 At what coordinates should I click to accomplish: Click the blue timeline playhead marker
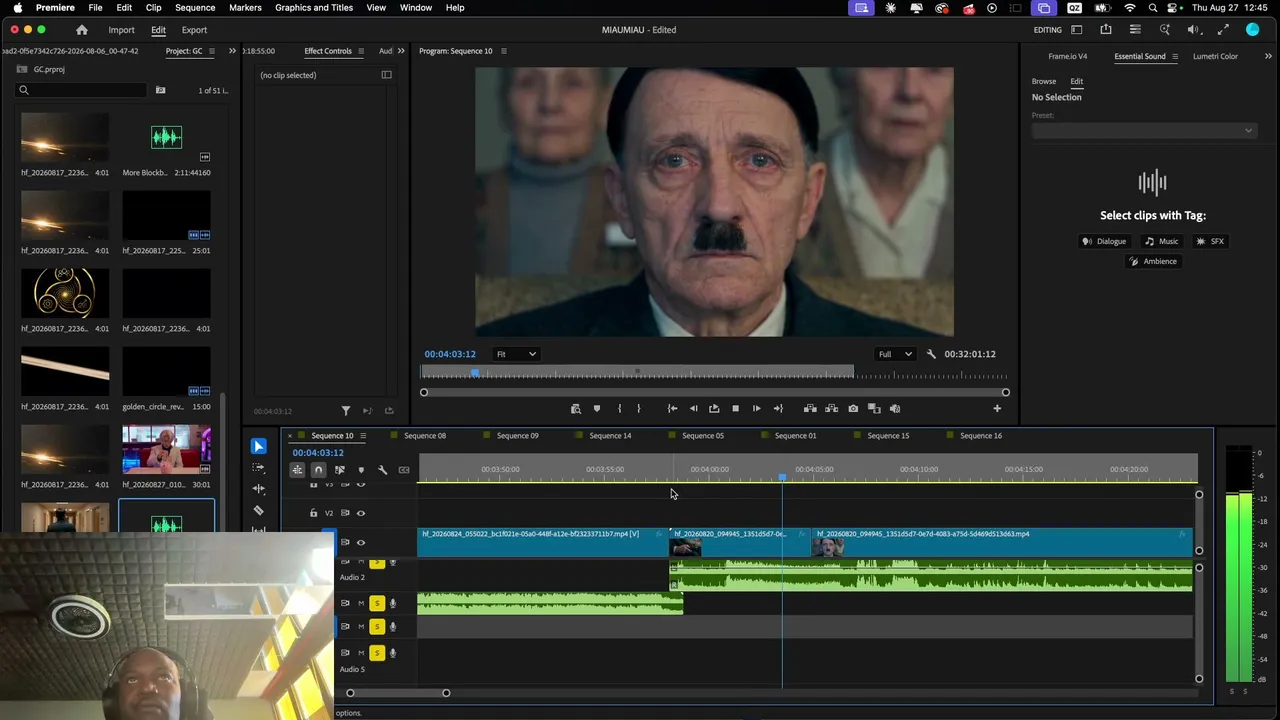coord(782,477)
